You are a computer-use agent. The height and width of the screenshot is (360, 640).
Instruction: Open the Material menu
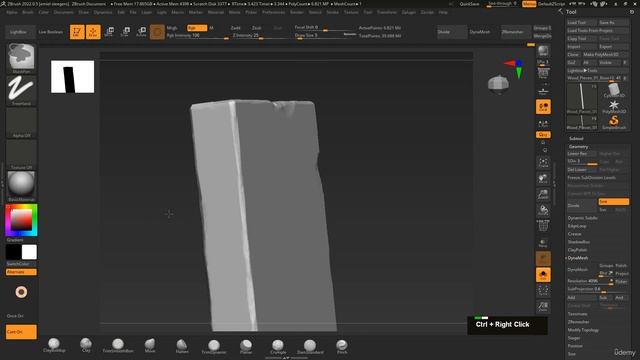pyautogui.click(x=216, y=12)
